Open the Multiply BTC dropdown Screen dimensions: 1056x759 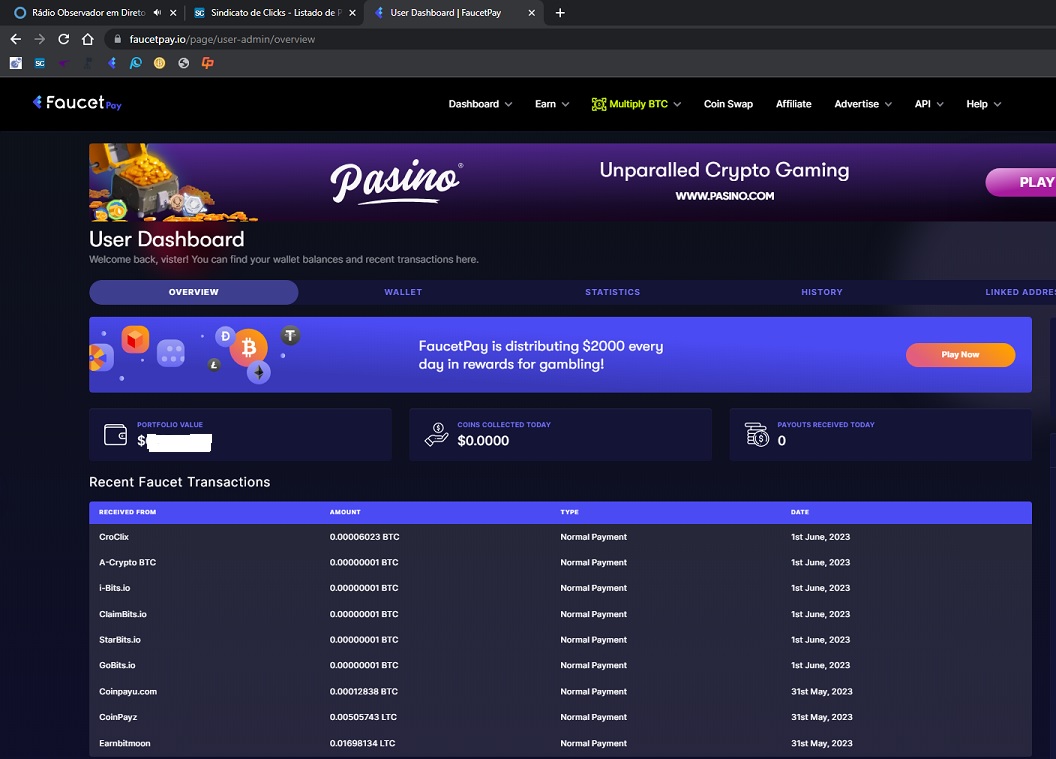pos(636,104)
